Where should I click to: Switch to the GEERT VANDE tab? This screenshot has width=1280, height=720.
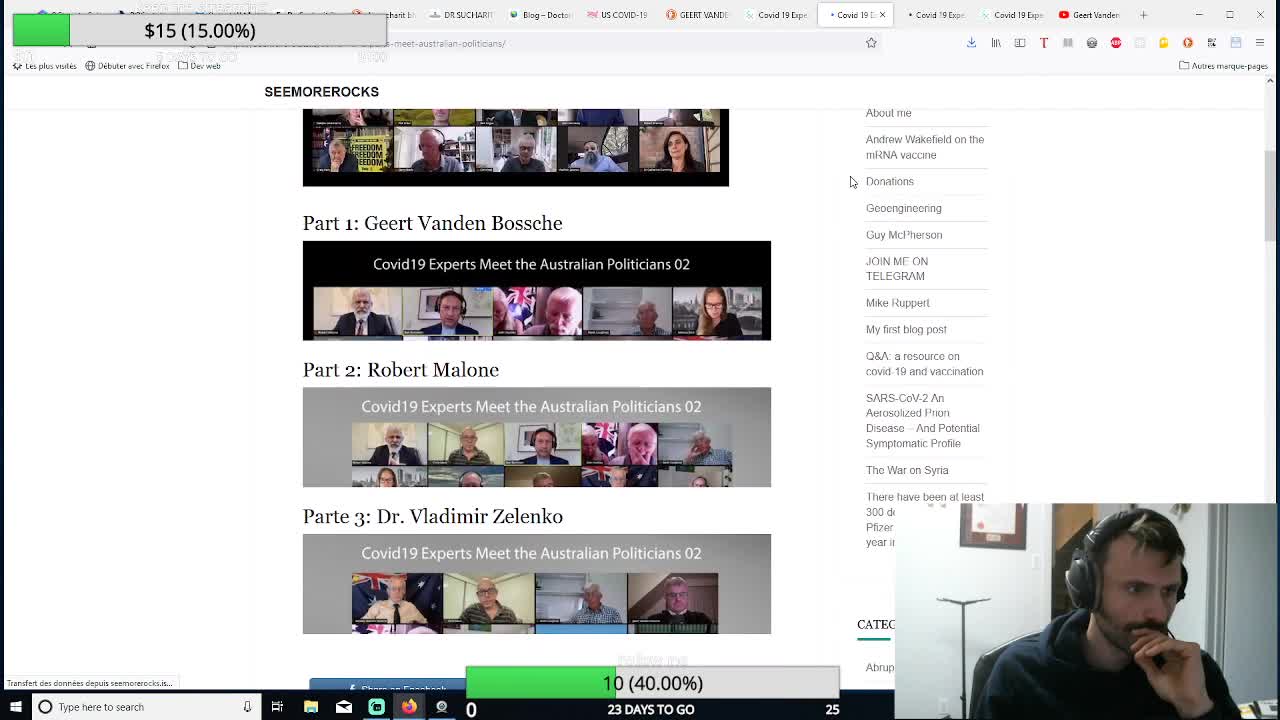tap(698, 15)
